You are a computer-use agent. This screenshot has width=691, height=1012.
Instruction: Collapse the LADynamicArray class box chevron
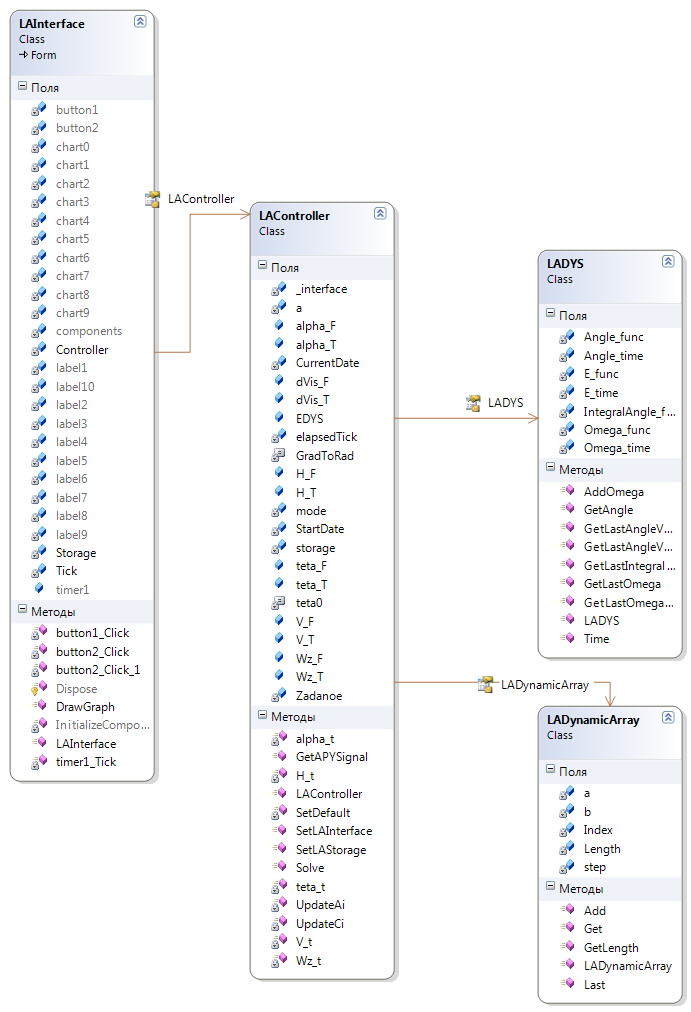pos(667,717)
